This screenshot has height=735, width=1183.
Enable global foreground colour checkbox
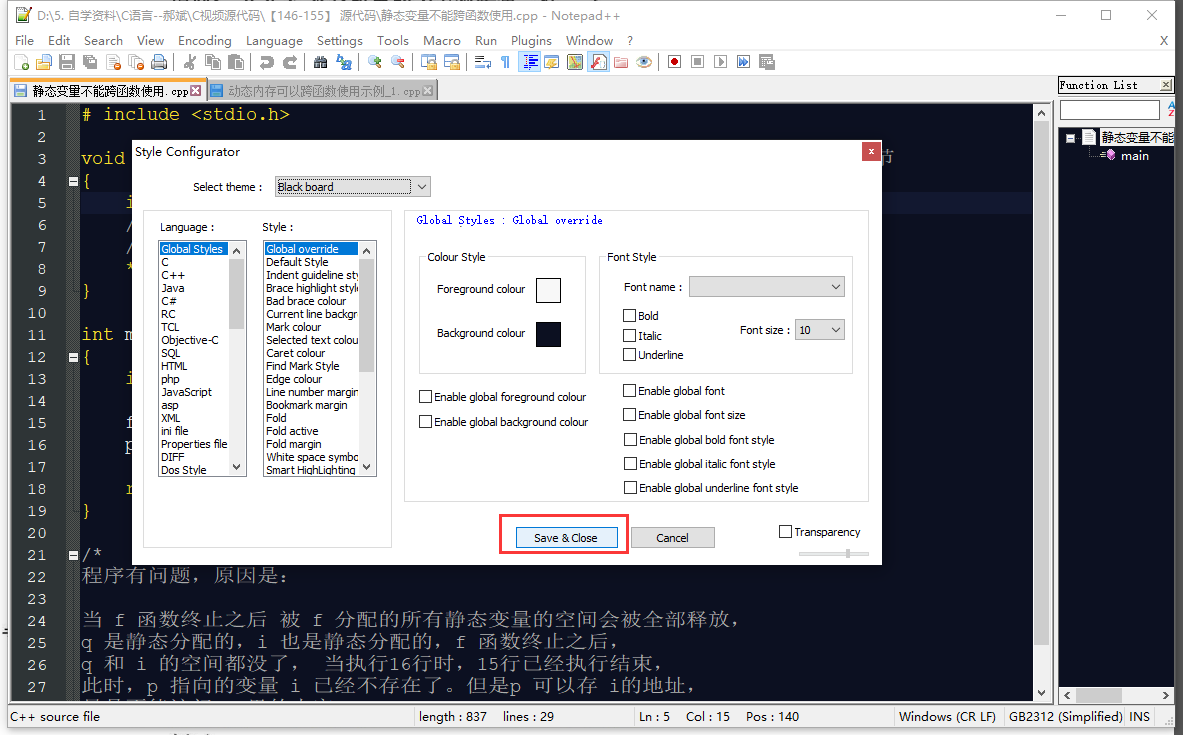pos(426,397)
